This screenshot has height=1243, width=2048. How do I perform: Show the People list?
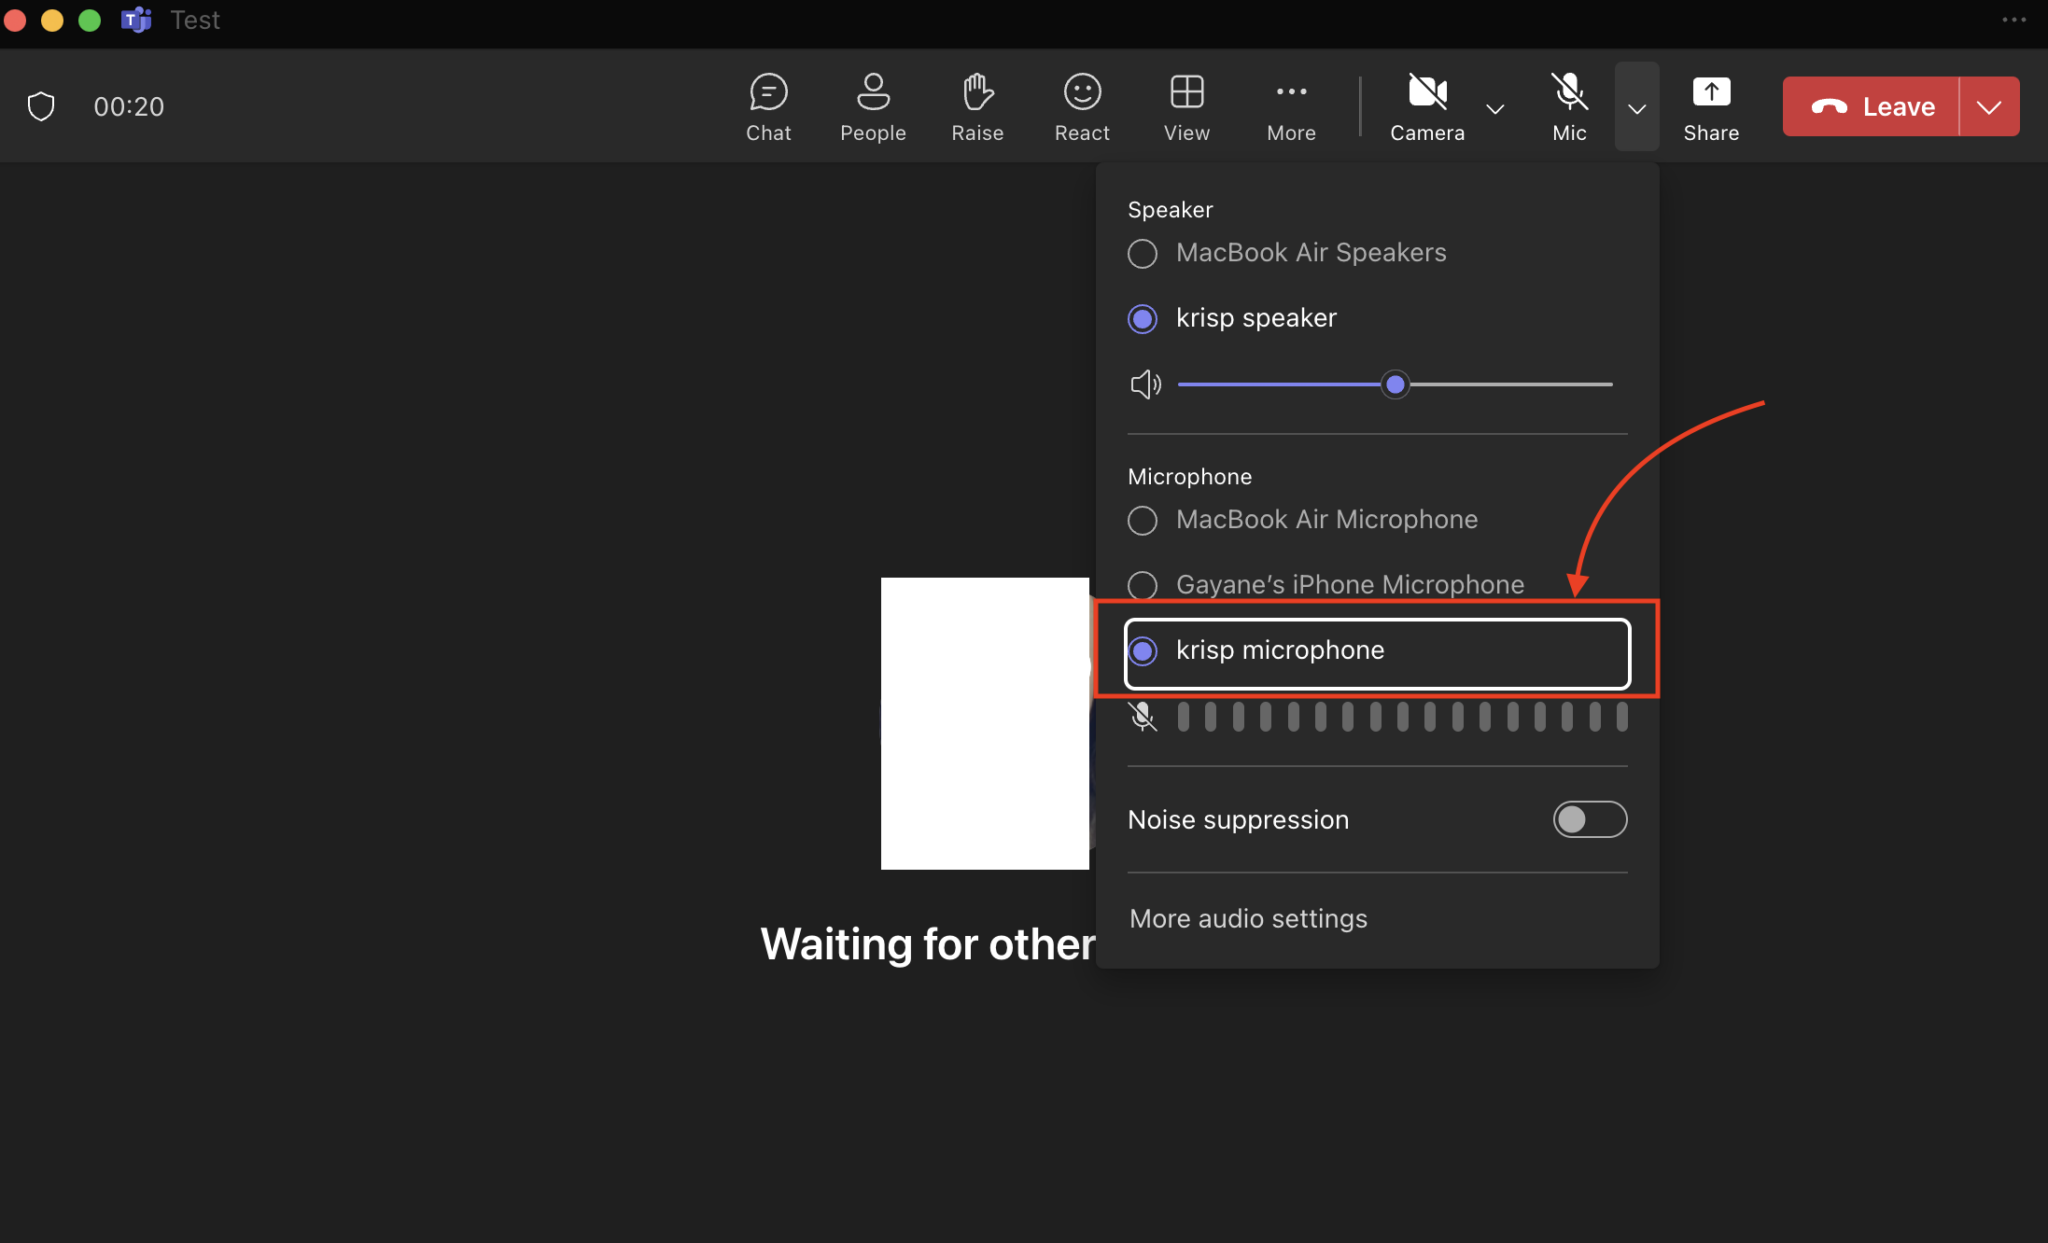pyautogui.click(x=872, y=105)
